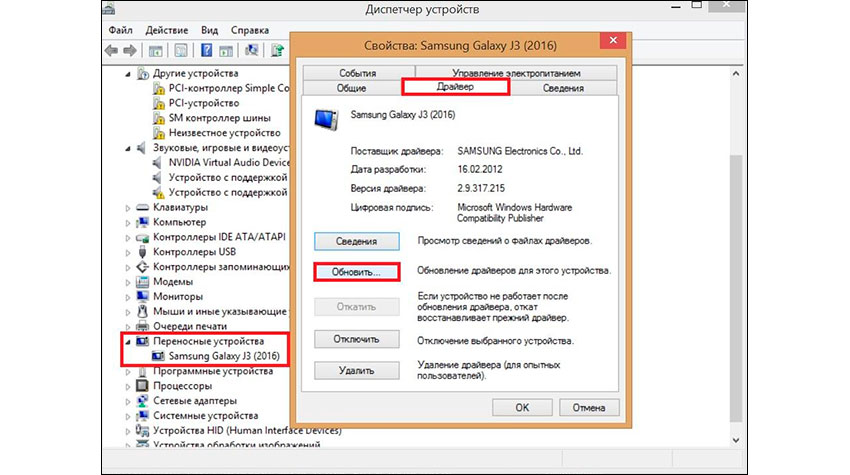Select the Клавиатуры keyboard icon
The height and width of the screenshot is (475, 850).
click(142, 207)
